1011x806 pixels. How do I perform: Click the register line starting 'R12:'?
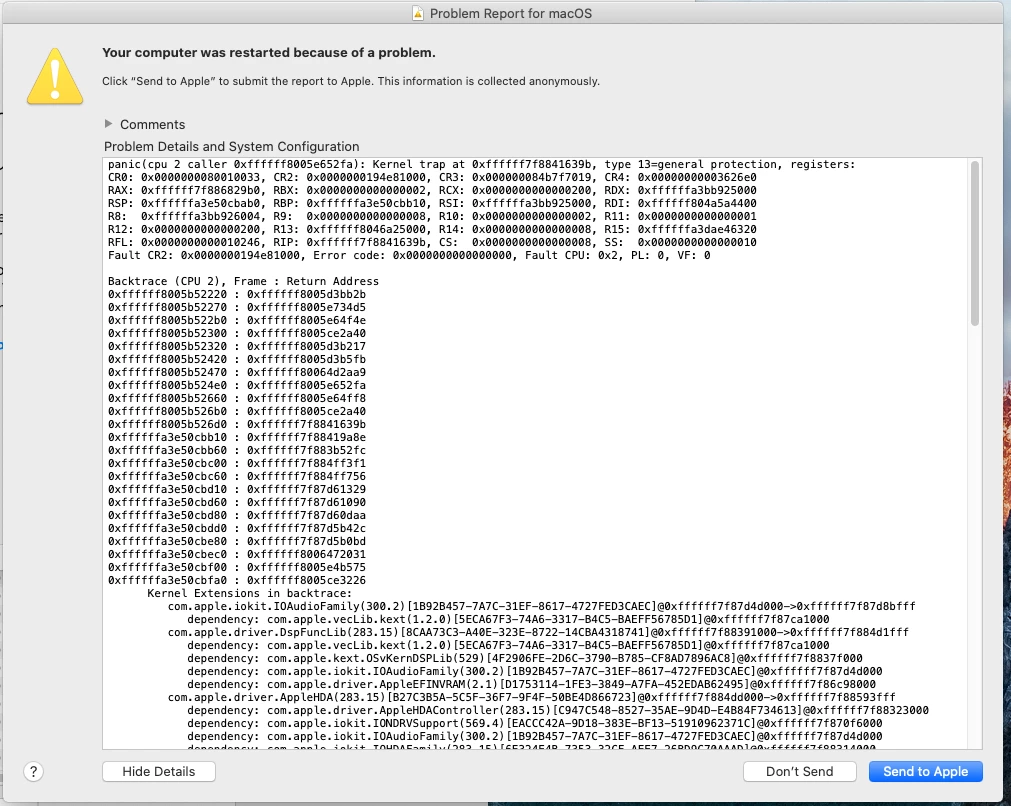pyautogui.click(x=432, y=230)
